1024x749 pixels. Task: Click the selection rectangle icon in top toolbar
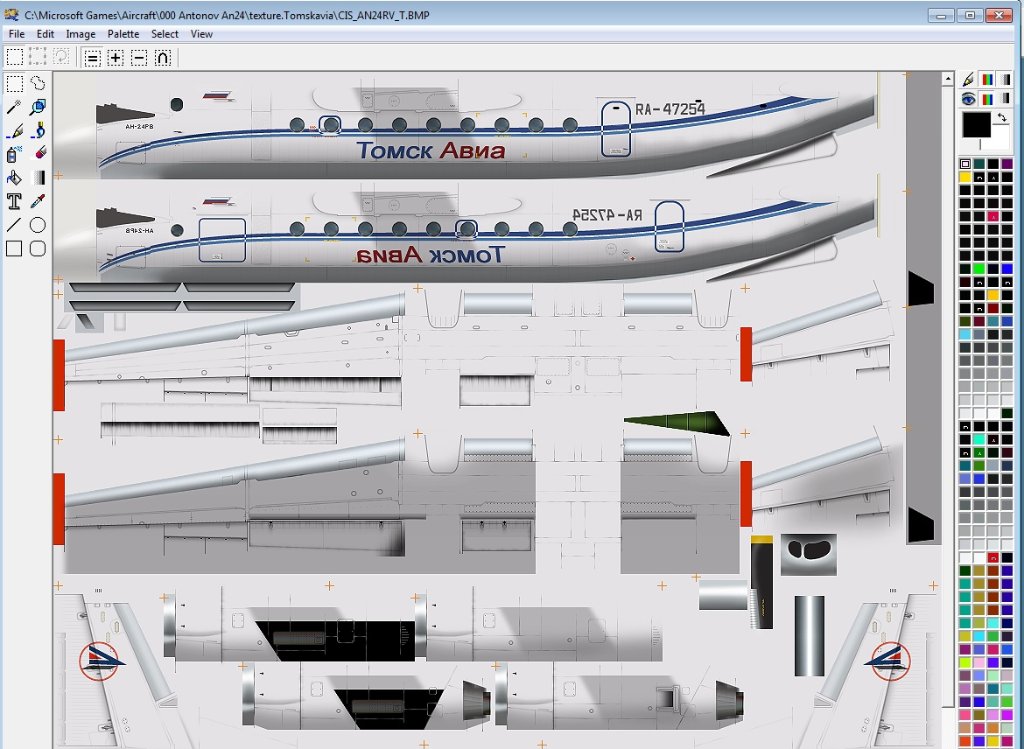14,57
